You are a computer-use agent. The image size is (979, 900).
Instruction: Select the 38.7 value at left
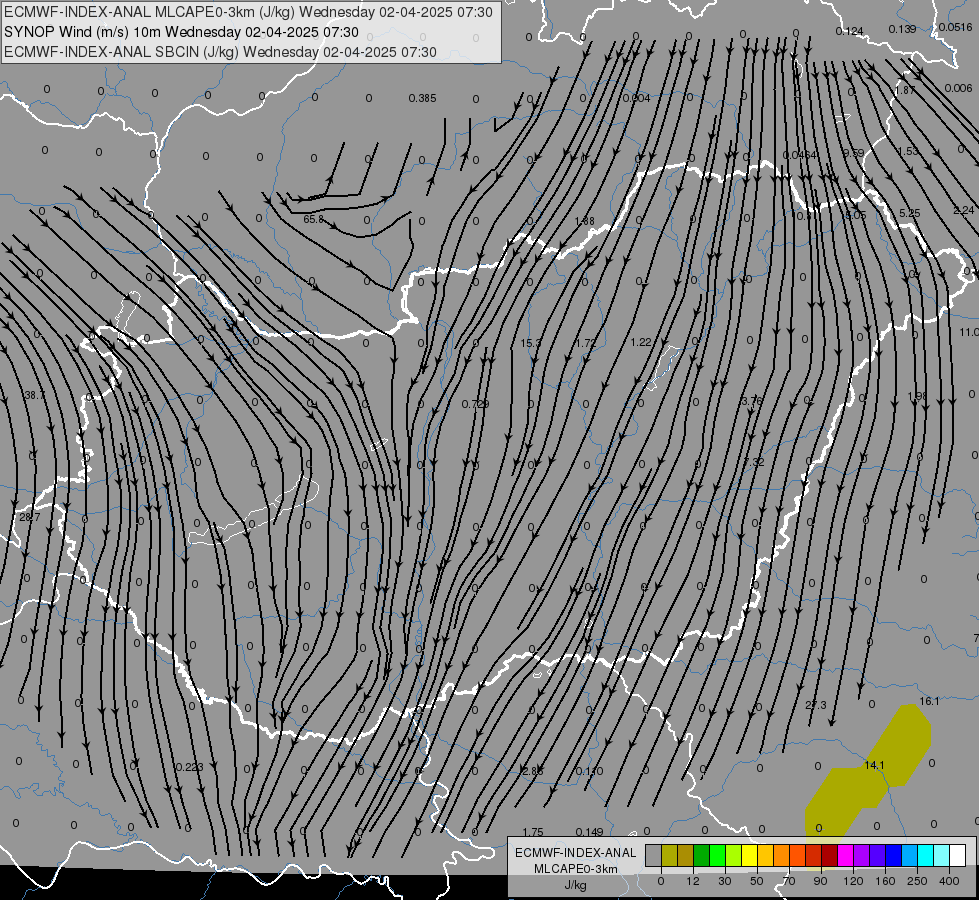[x=34, y=395]
